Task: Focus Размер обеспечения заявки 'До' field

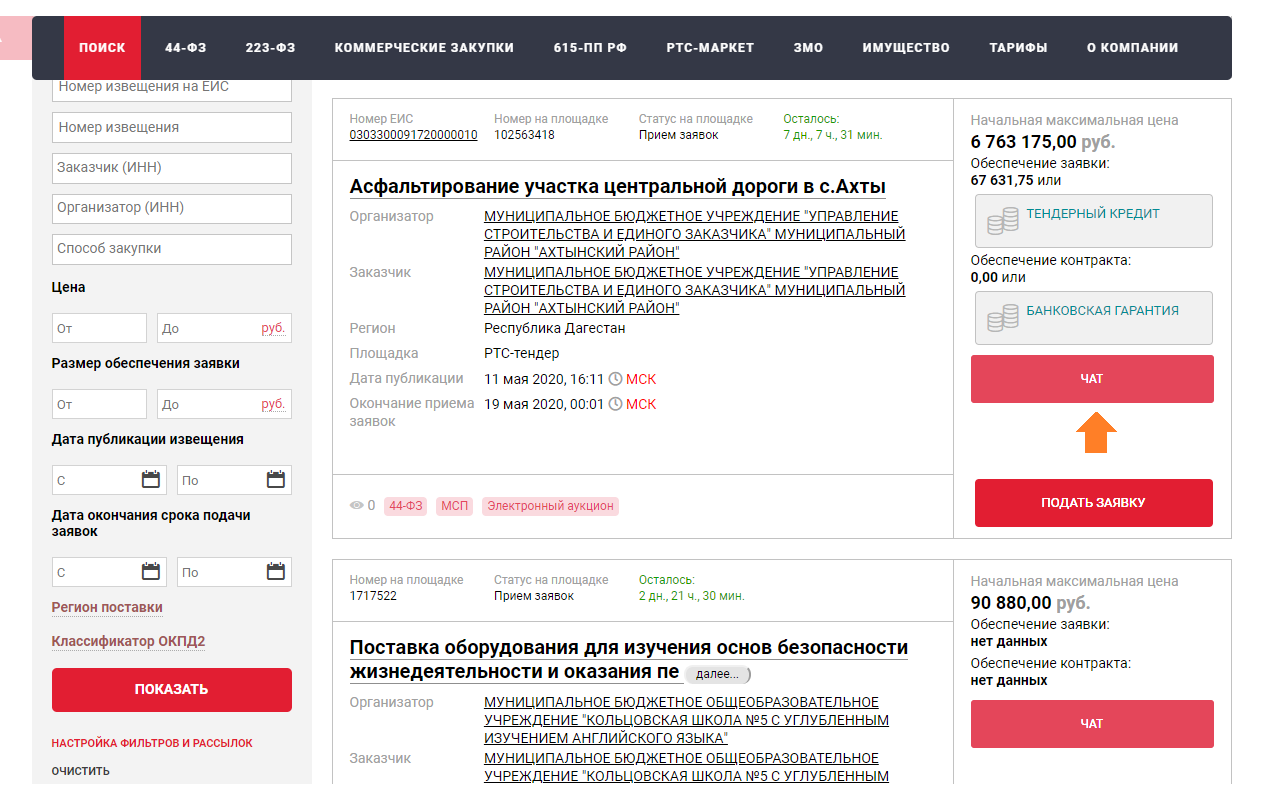Action: pos(224,404)
